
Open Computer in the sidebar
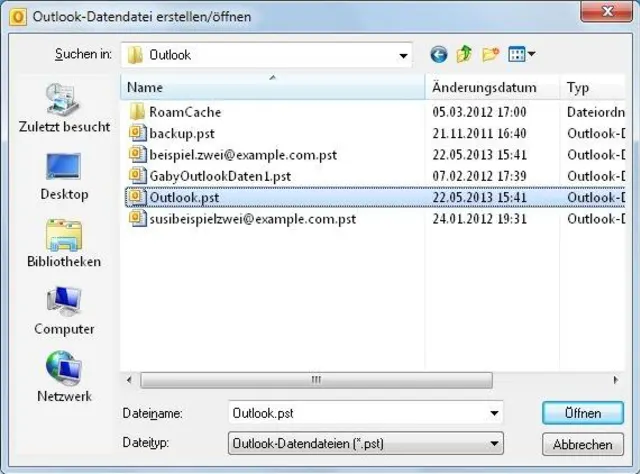(x=64, y=311)
